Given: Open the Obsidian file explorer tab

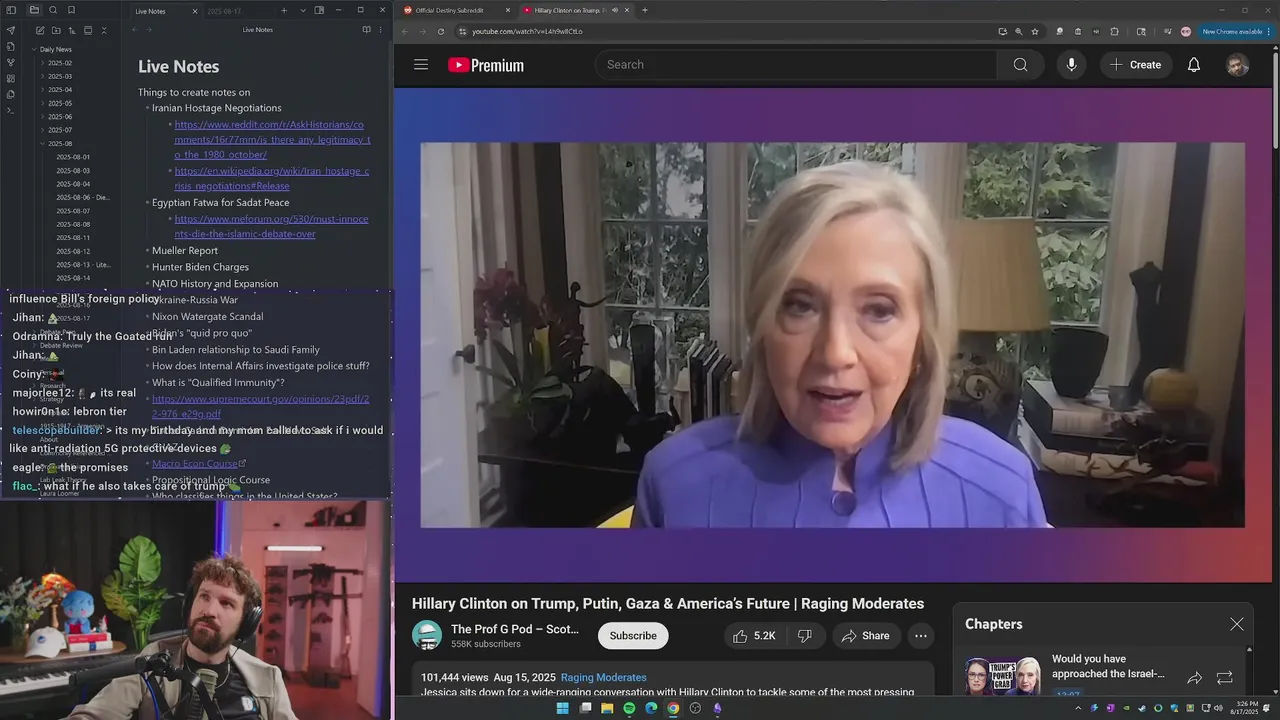Looking at the screenshot, I should (34, 10).
